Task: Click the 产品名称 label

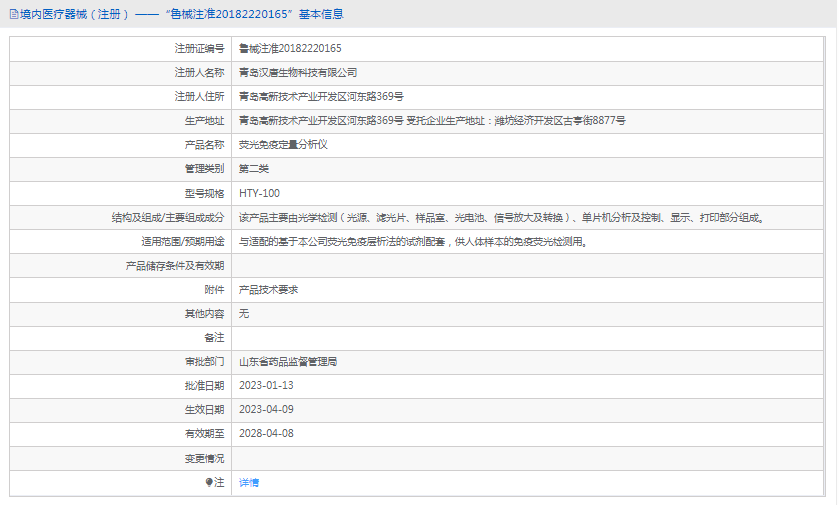Action: pos(204,144)
